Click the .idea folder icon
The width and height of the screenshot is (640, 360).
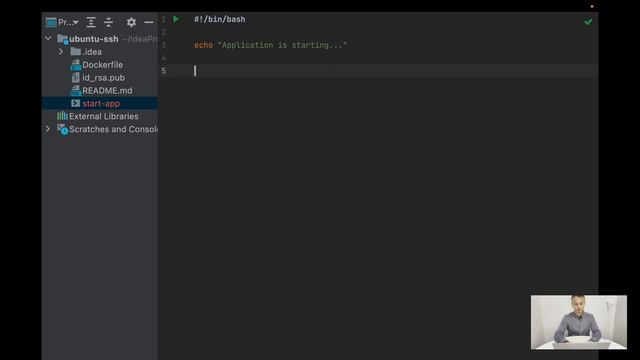point(76,51)
